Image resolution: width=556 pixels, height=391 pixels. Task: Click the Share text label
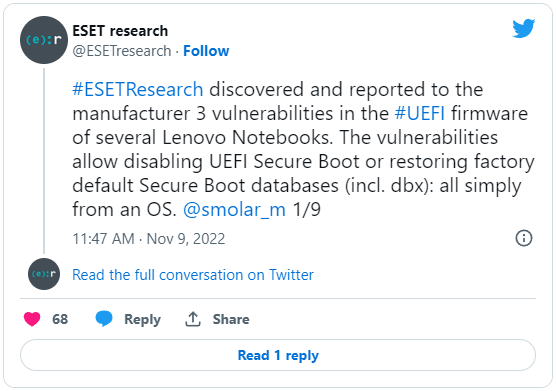pos(231,319)
